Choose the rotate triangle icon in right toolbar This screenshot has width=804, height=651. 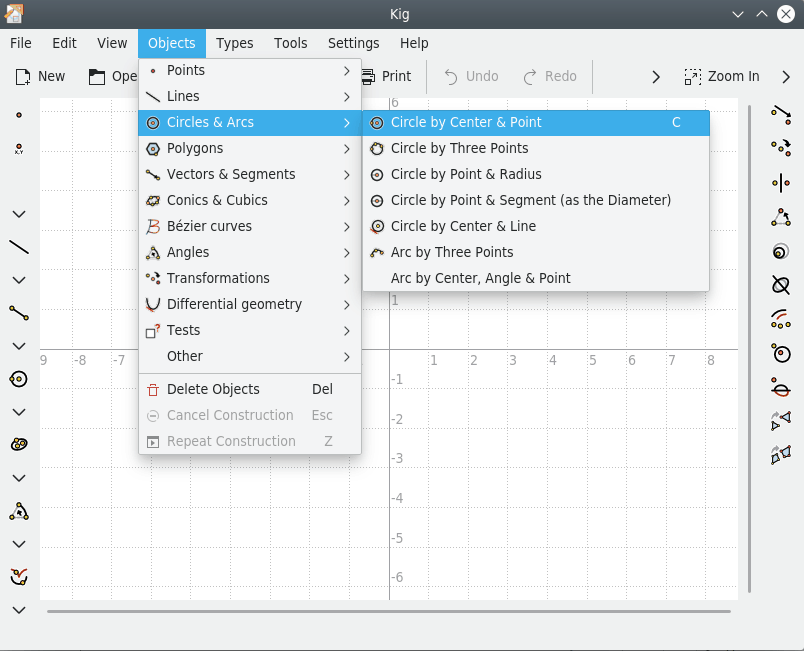coord(781,217)
